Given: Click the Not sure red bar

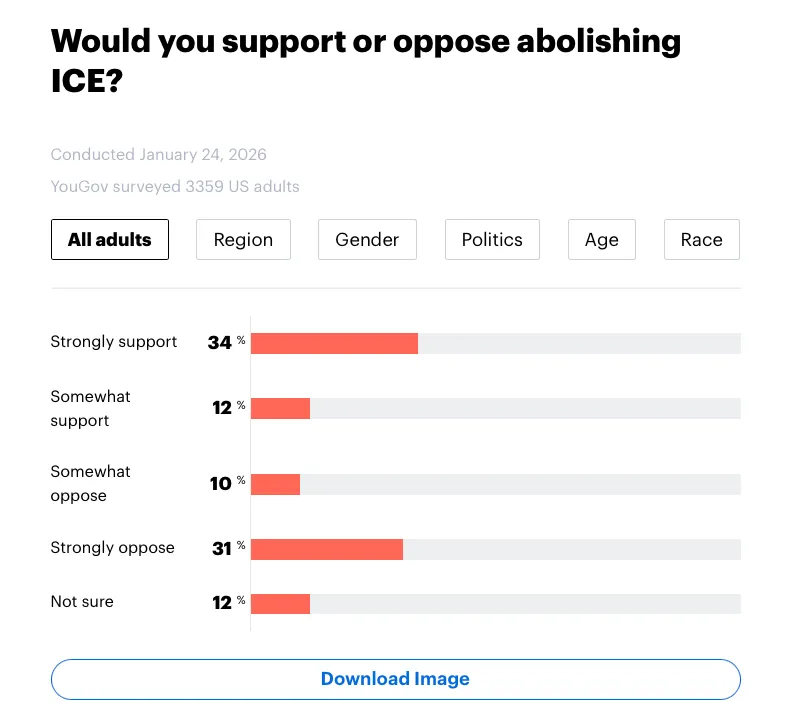Looking at the screenshot, I should coord(280,603).
